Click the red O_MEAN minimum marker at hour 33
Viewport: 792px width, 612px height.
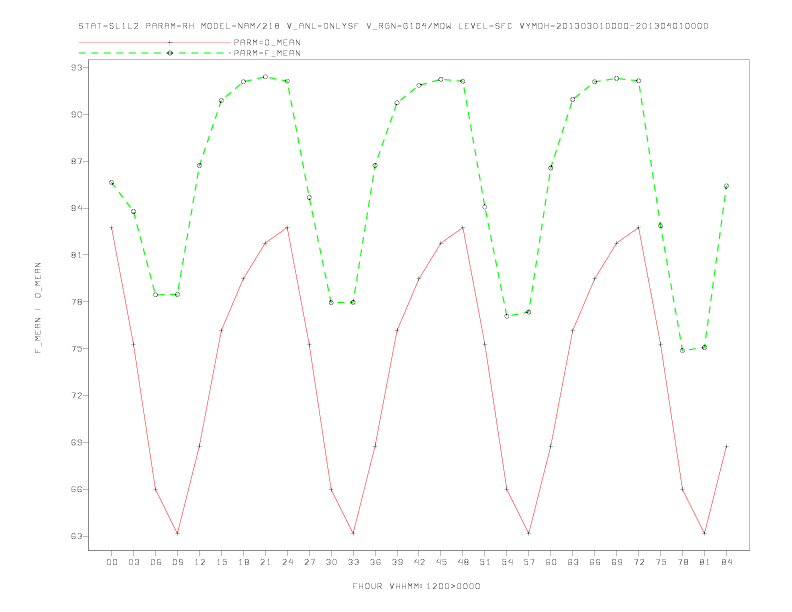point(353,533)
